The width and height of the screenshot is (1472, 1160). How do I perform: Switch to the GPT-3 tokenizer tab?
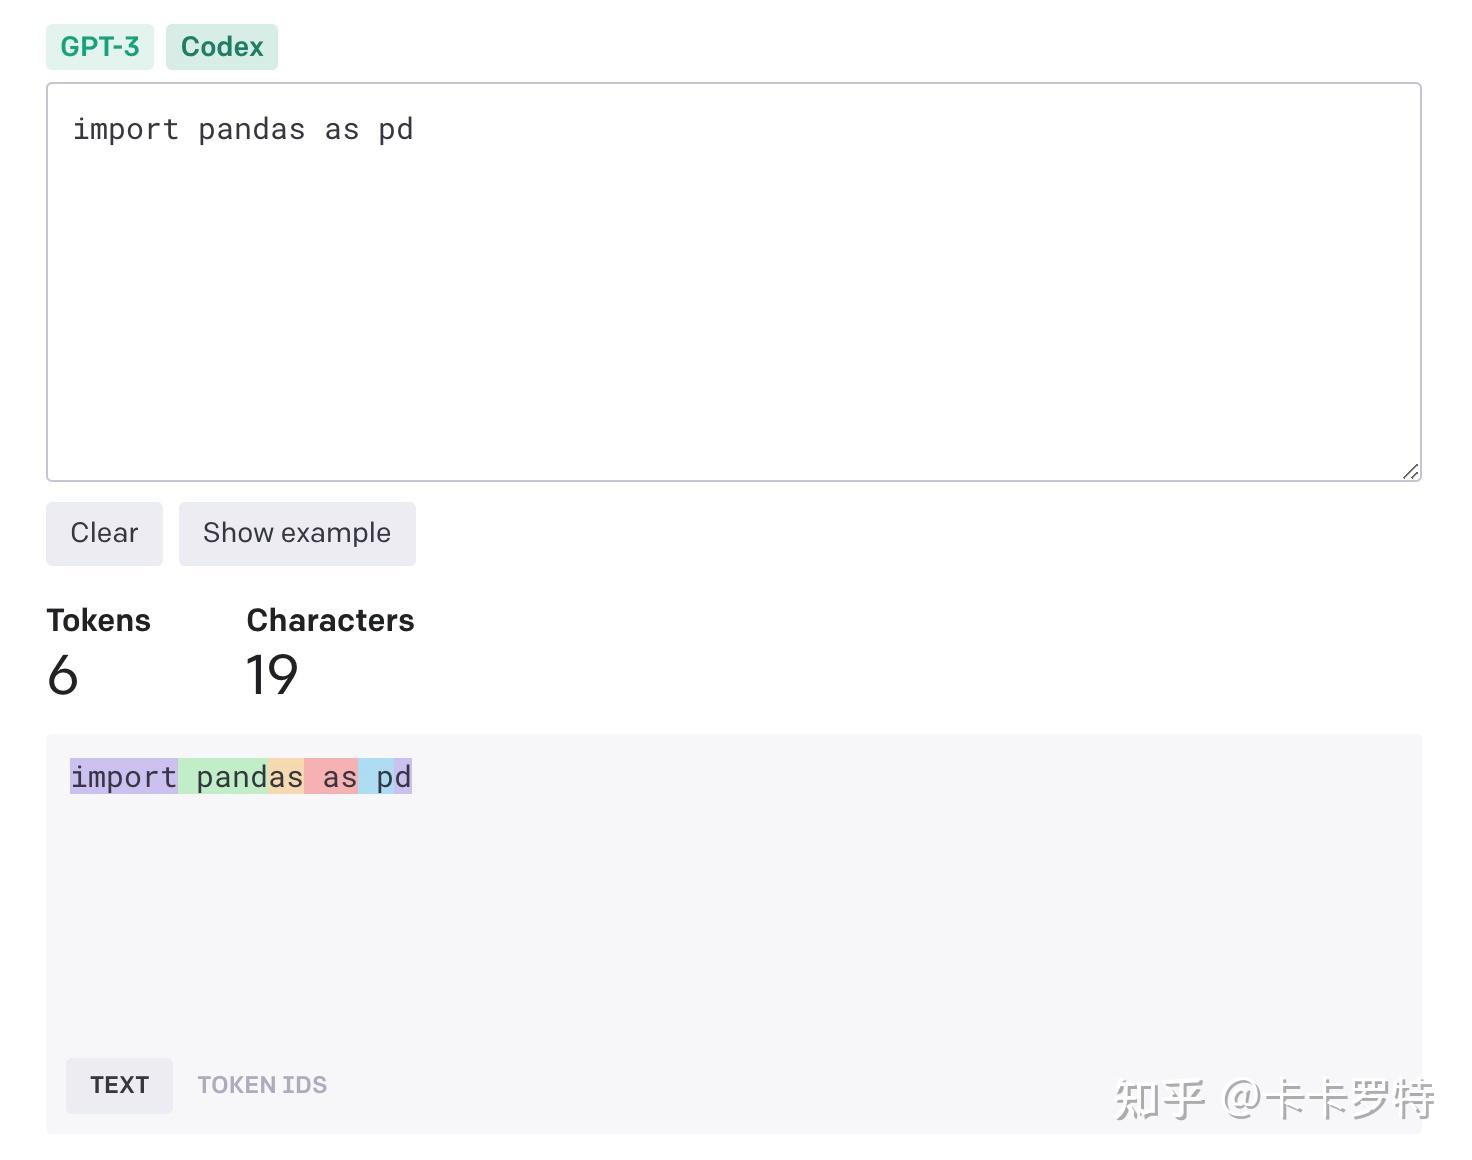99,46
